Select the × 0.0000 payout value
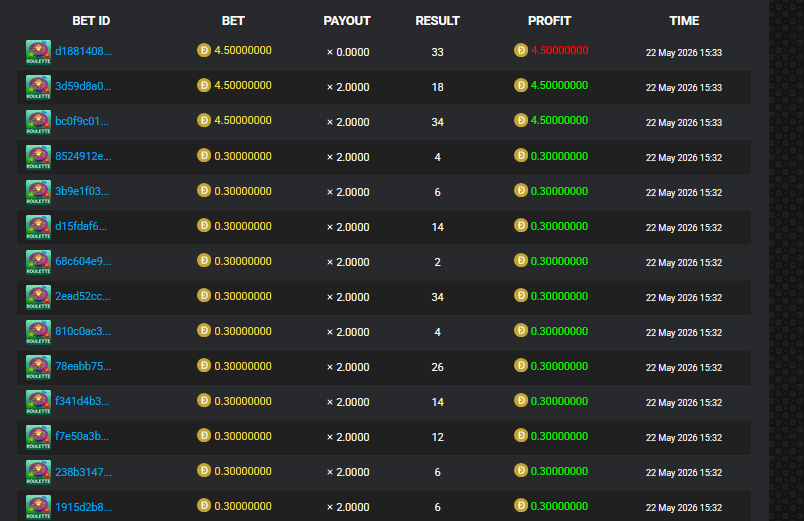The width and height of the screenshot is (804, 521). 348,52
